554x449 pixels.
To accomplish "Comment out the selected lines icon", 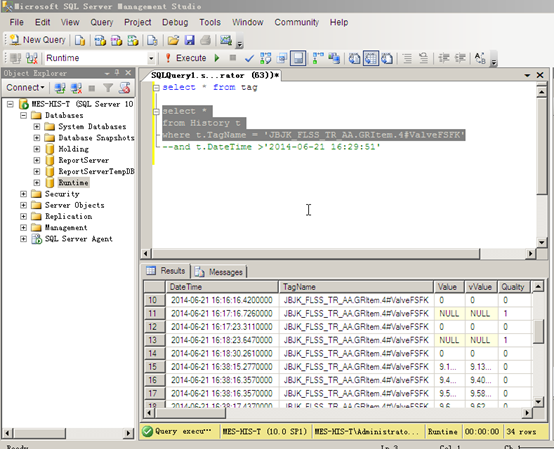I will click(407, 58).
